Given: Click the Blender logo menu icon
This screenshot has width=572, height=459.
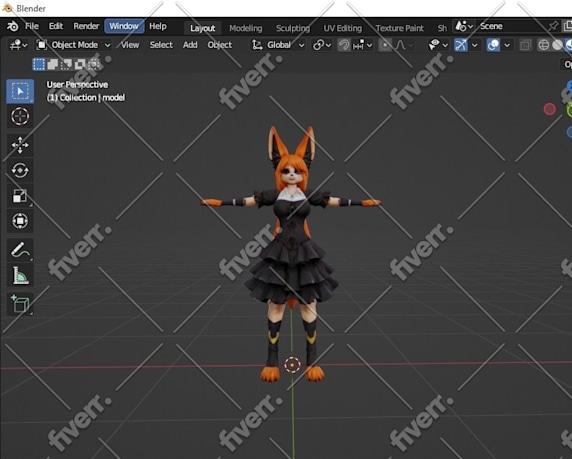Looking at the screenshot, I should point(12,26).
